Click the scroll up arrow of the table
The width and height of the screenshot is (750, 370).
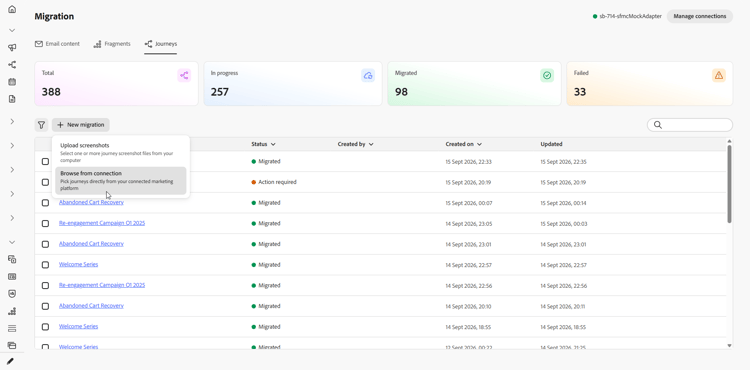(729, 141)
